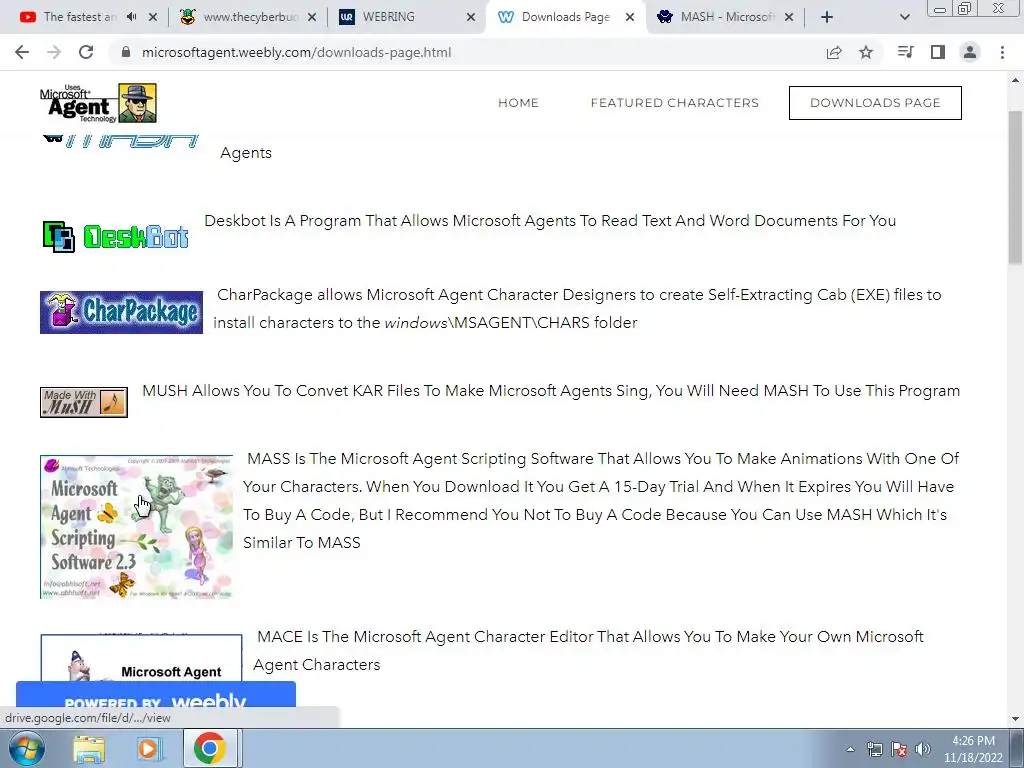Open the Windows Start menu

click(x=26, y=748)
